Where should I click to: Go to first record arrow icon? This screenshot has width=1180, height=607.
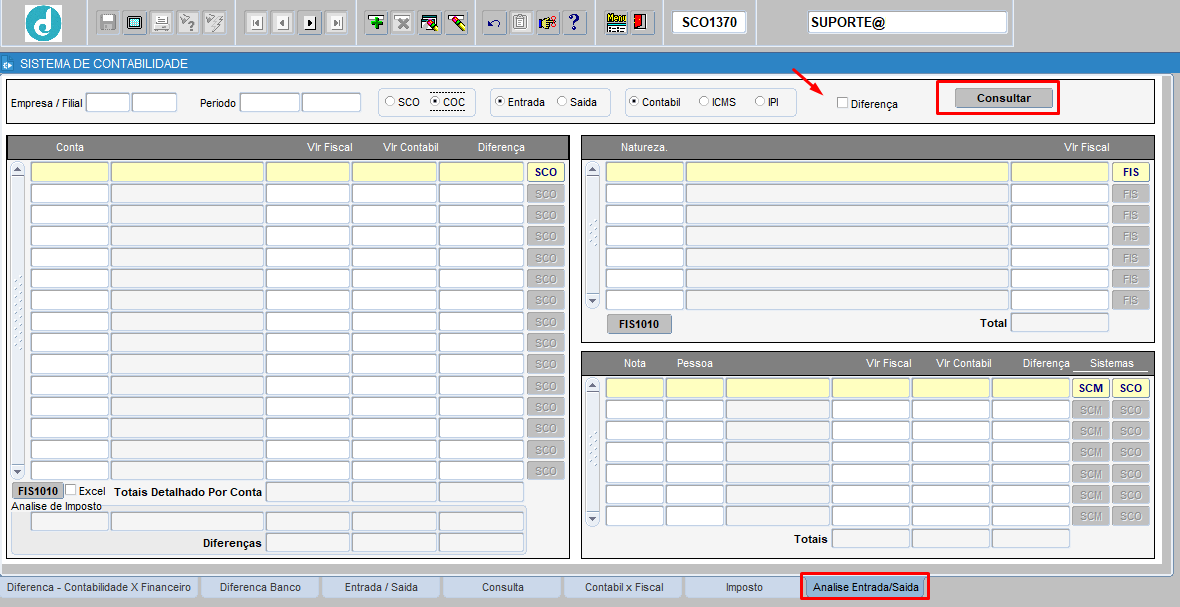(256, 23)
